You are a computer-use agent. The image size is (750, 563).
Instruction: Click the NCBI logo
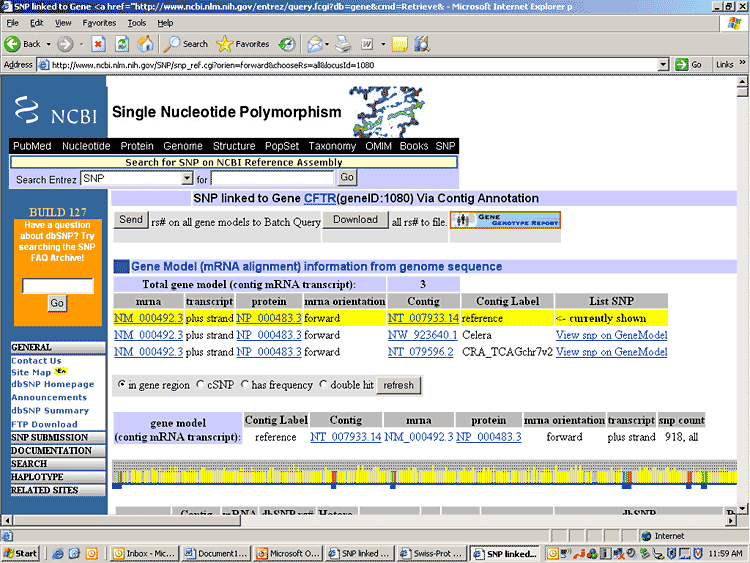[x=55, y=111]
